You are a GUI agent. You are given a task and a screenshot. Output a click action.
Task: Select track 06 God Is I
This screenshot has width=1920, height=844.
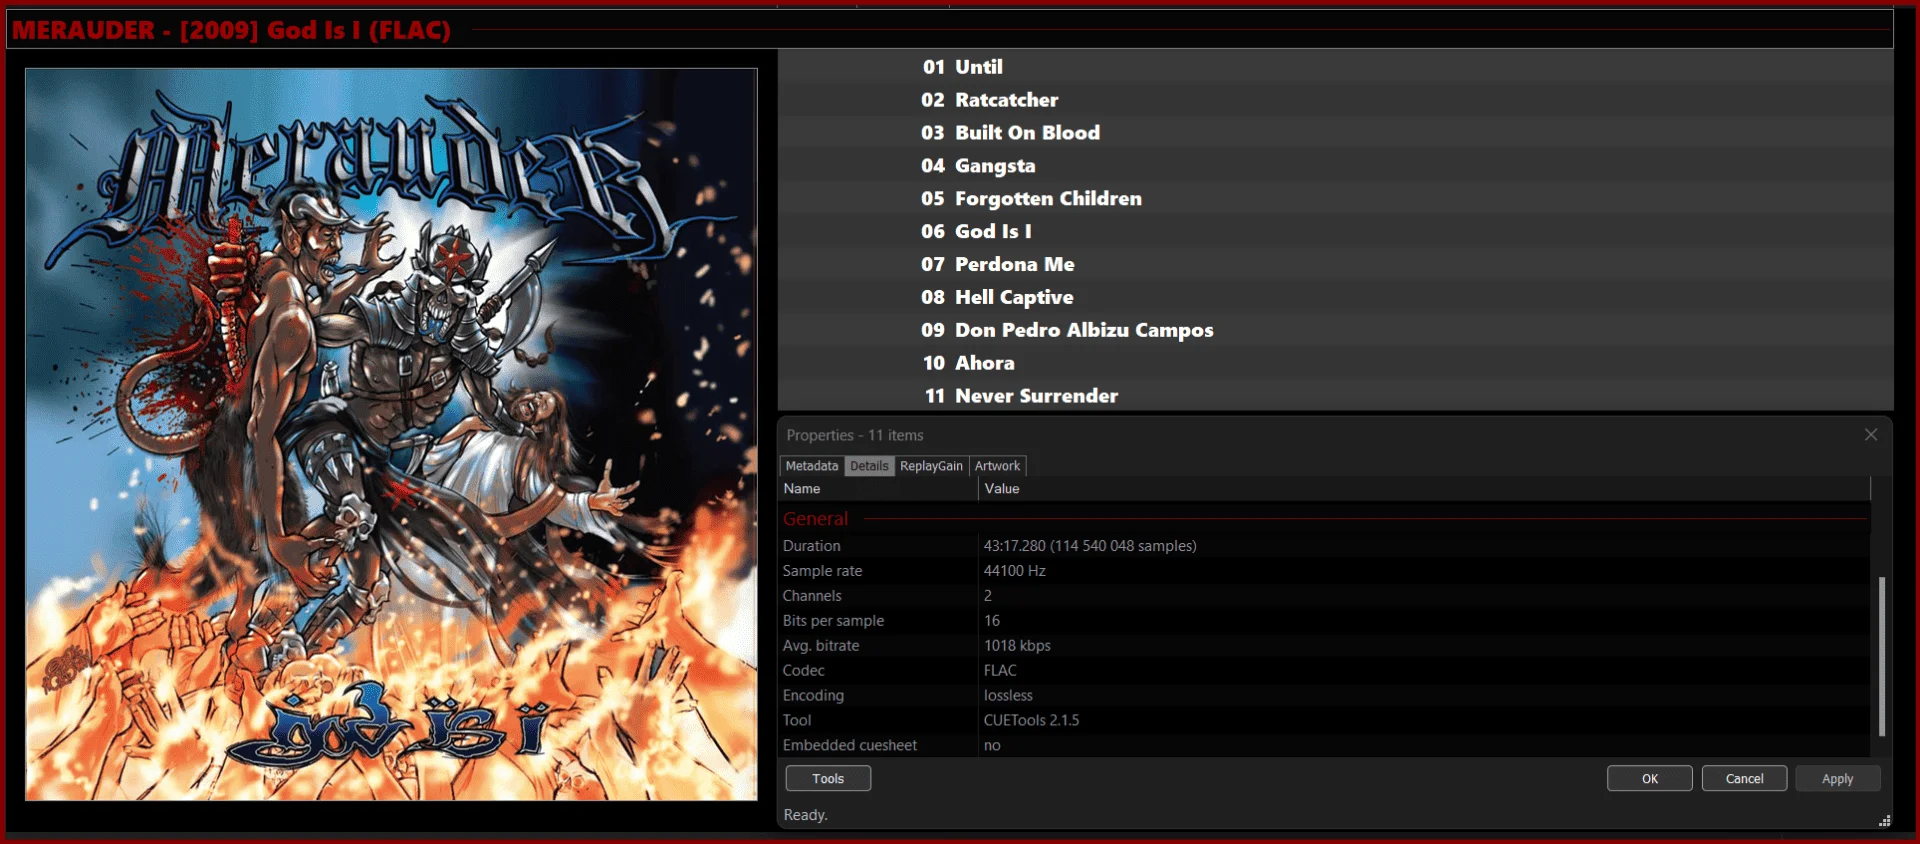point(1335,231)
